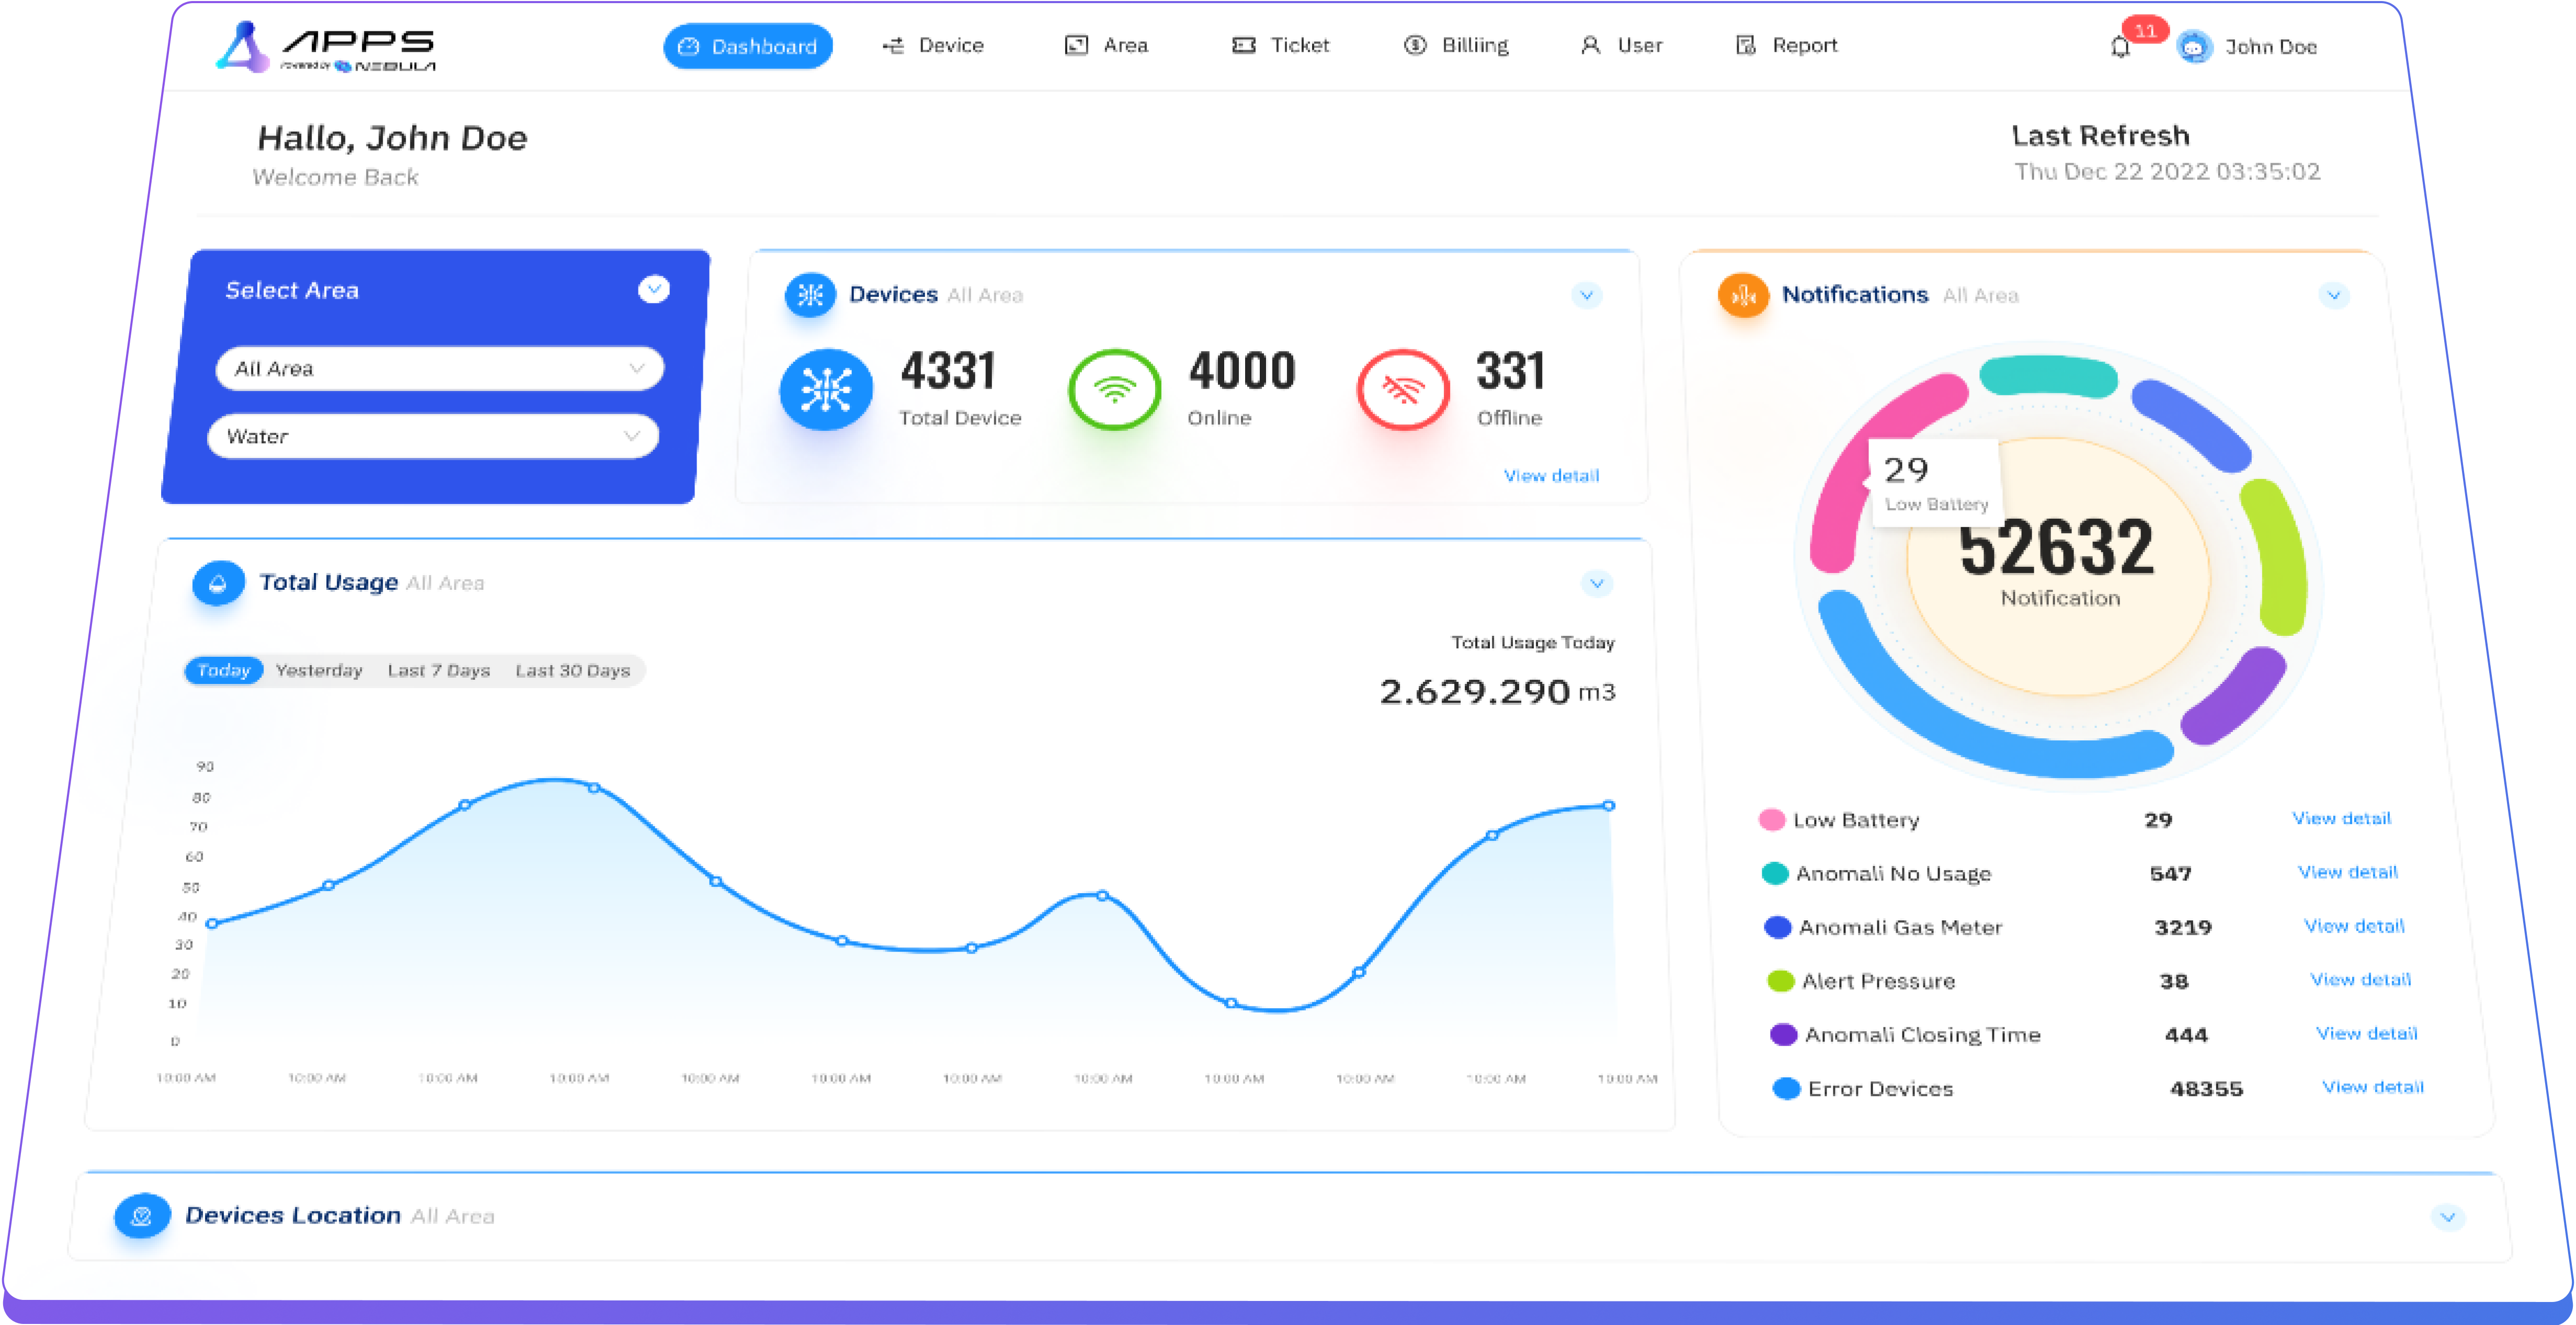This screenshot has width=2576, height=1325.
Task: View detail for Error Devices
Action: pos(2372,1087)
